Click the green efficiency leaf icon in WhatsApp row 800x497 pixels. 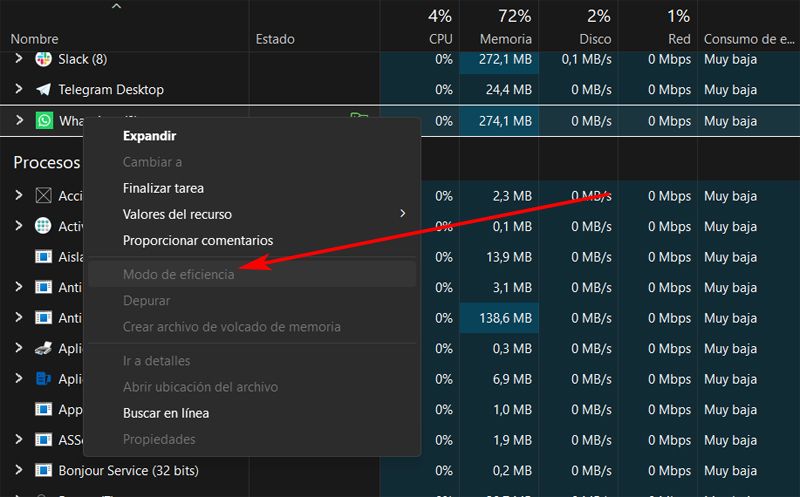pos(359,116)
